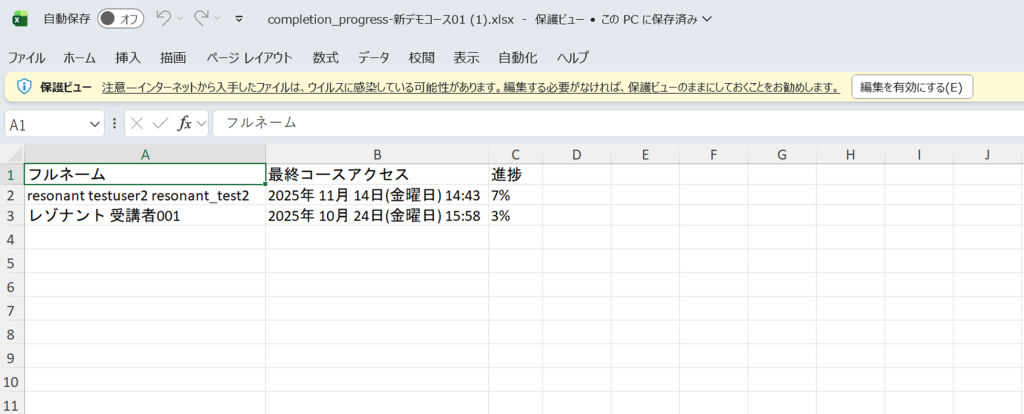
Task: Open the Customize Quick Access Toolbar dropdown
Action: click(238, 19)
